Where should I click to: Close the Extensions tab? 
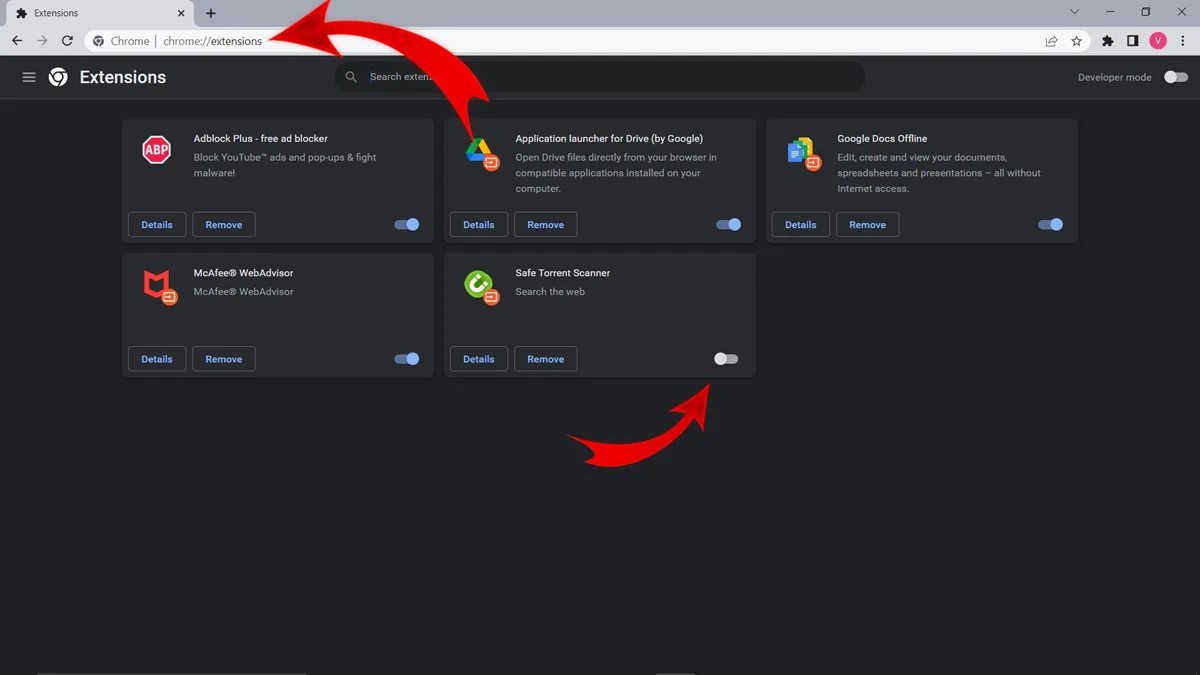pos(181,13)
